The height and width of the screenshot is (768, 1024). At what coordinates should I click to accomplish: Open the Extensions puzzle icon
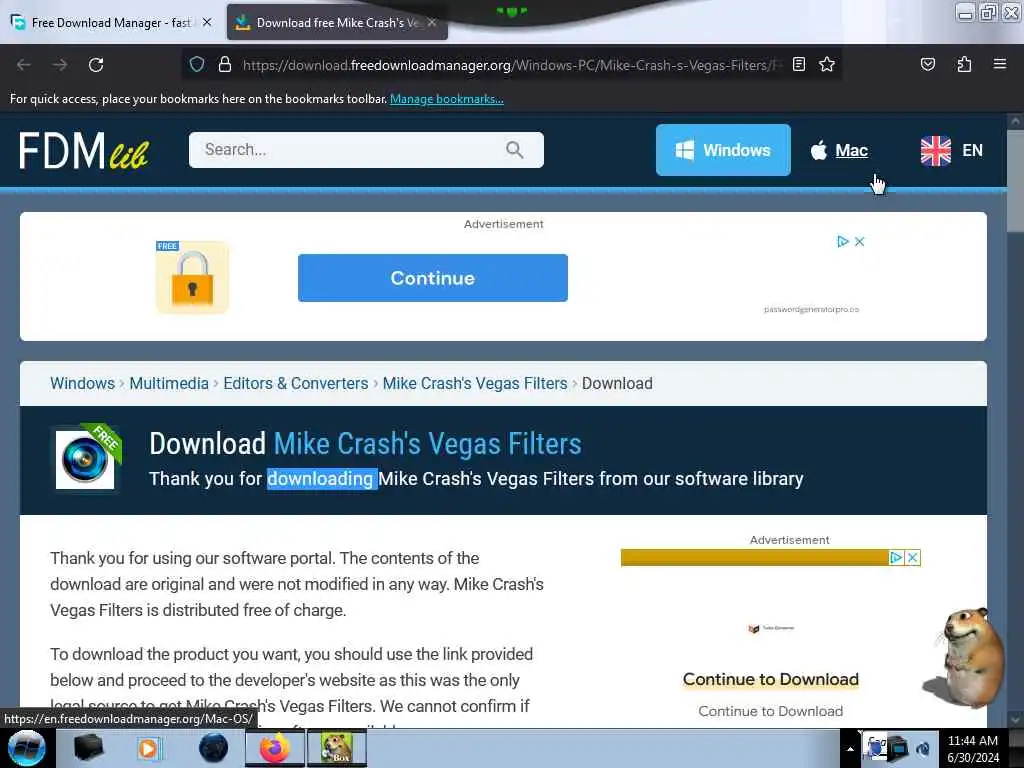pyautogui.click(x=964, y=64)
